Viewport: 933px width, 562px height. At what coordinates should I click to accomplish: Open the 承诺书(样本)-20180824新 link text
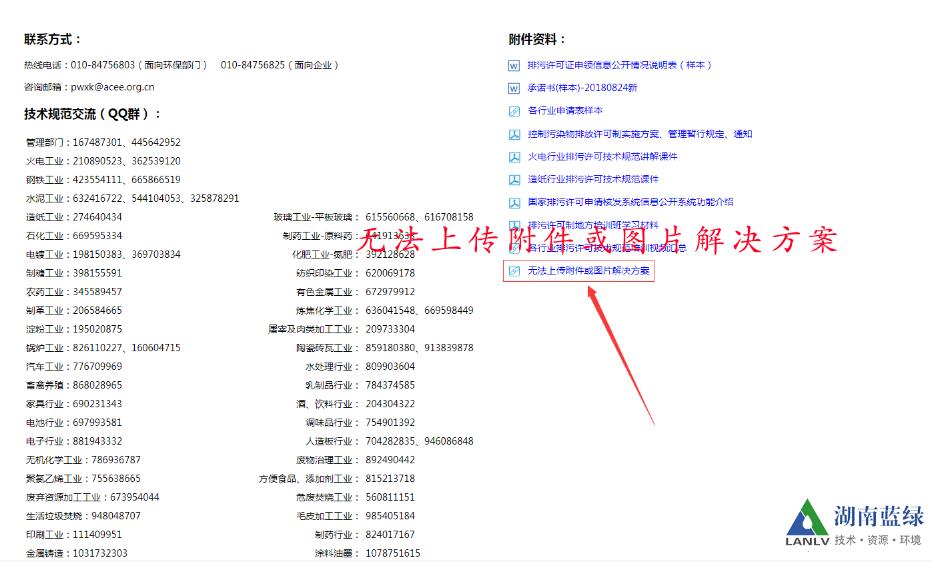click(582, 88)
